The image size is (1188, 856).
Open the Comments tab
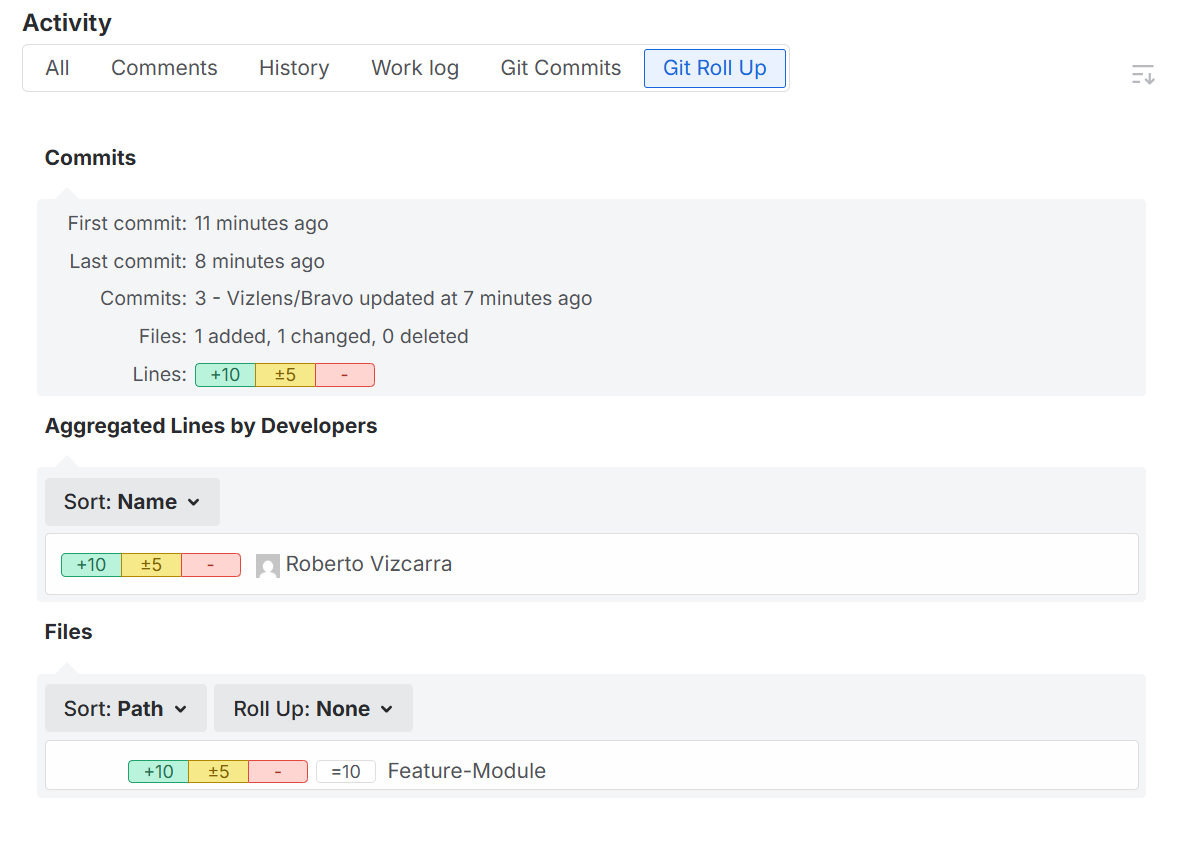pyautogui.click(x=164, y=68)
